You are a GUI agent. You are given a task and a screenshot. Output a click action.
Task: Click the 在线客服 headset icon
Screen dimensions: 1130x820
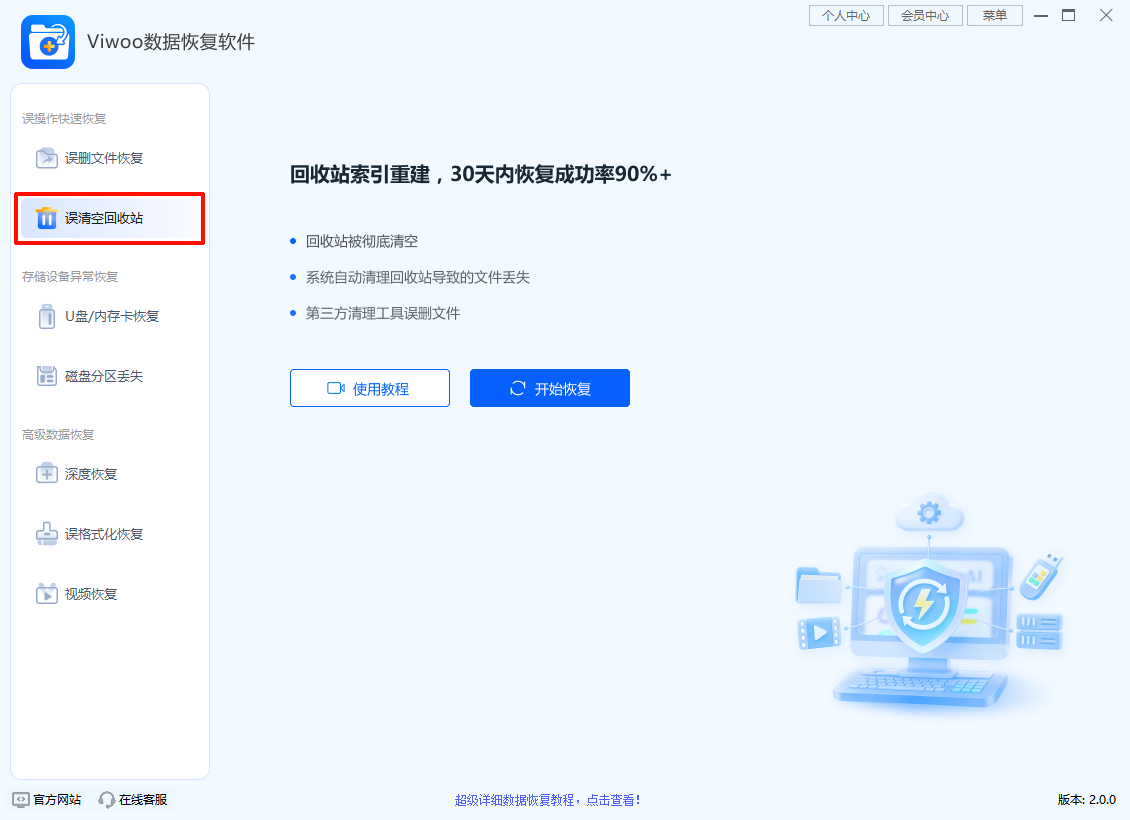[105, 799]
